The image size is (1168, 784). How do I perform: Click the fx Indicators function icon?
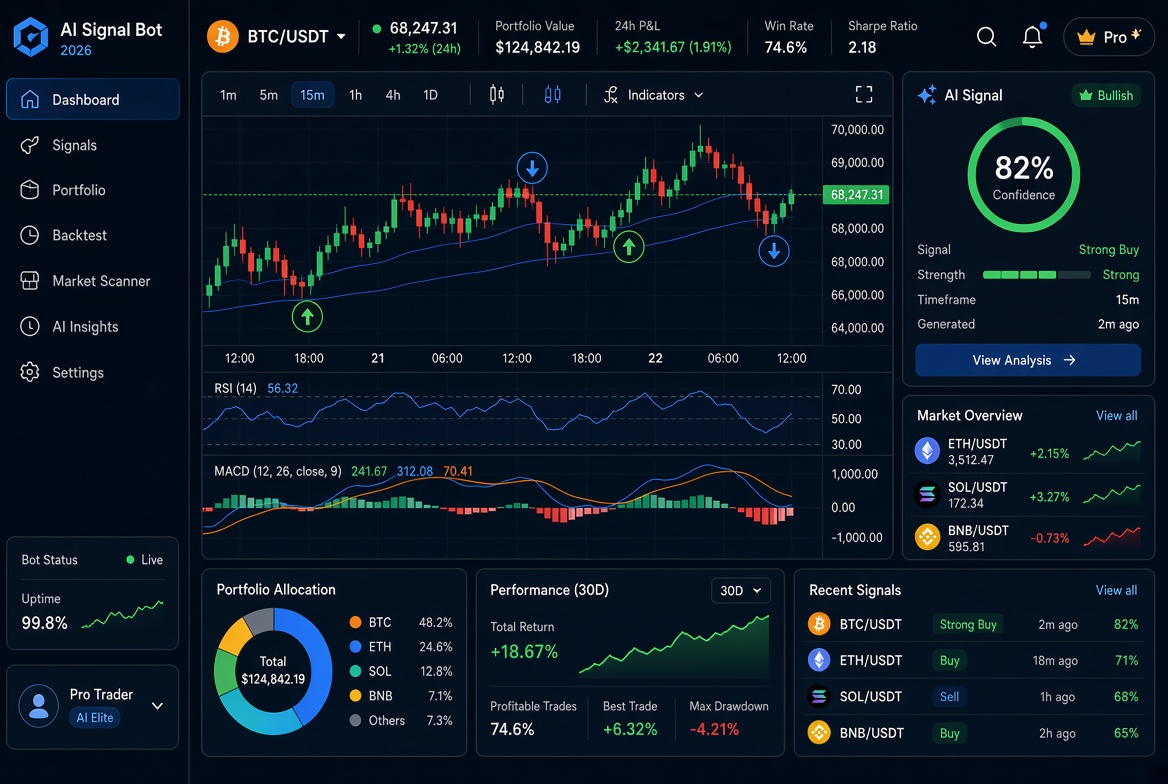pyautogui.click(x=611, y=95)
